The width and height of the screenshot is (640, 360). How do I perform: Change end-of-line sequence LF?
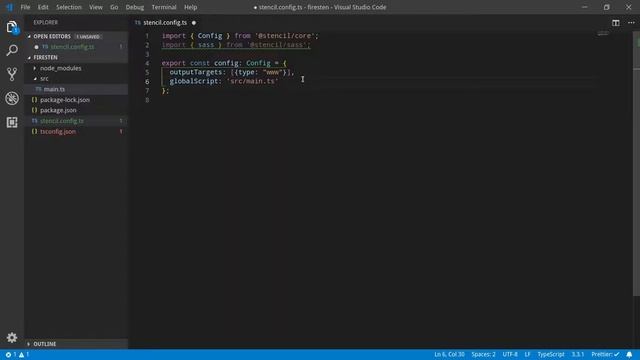tap(527, 354)
